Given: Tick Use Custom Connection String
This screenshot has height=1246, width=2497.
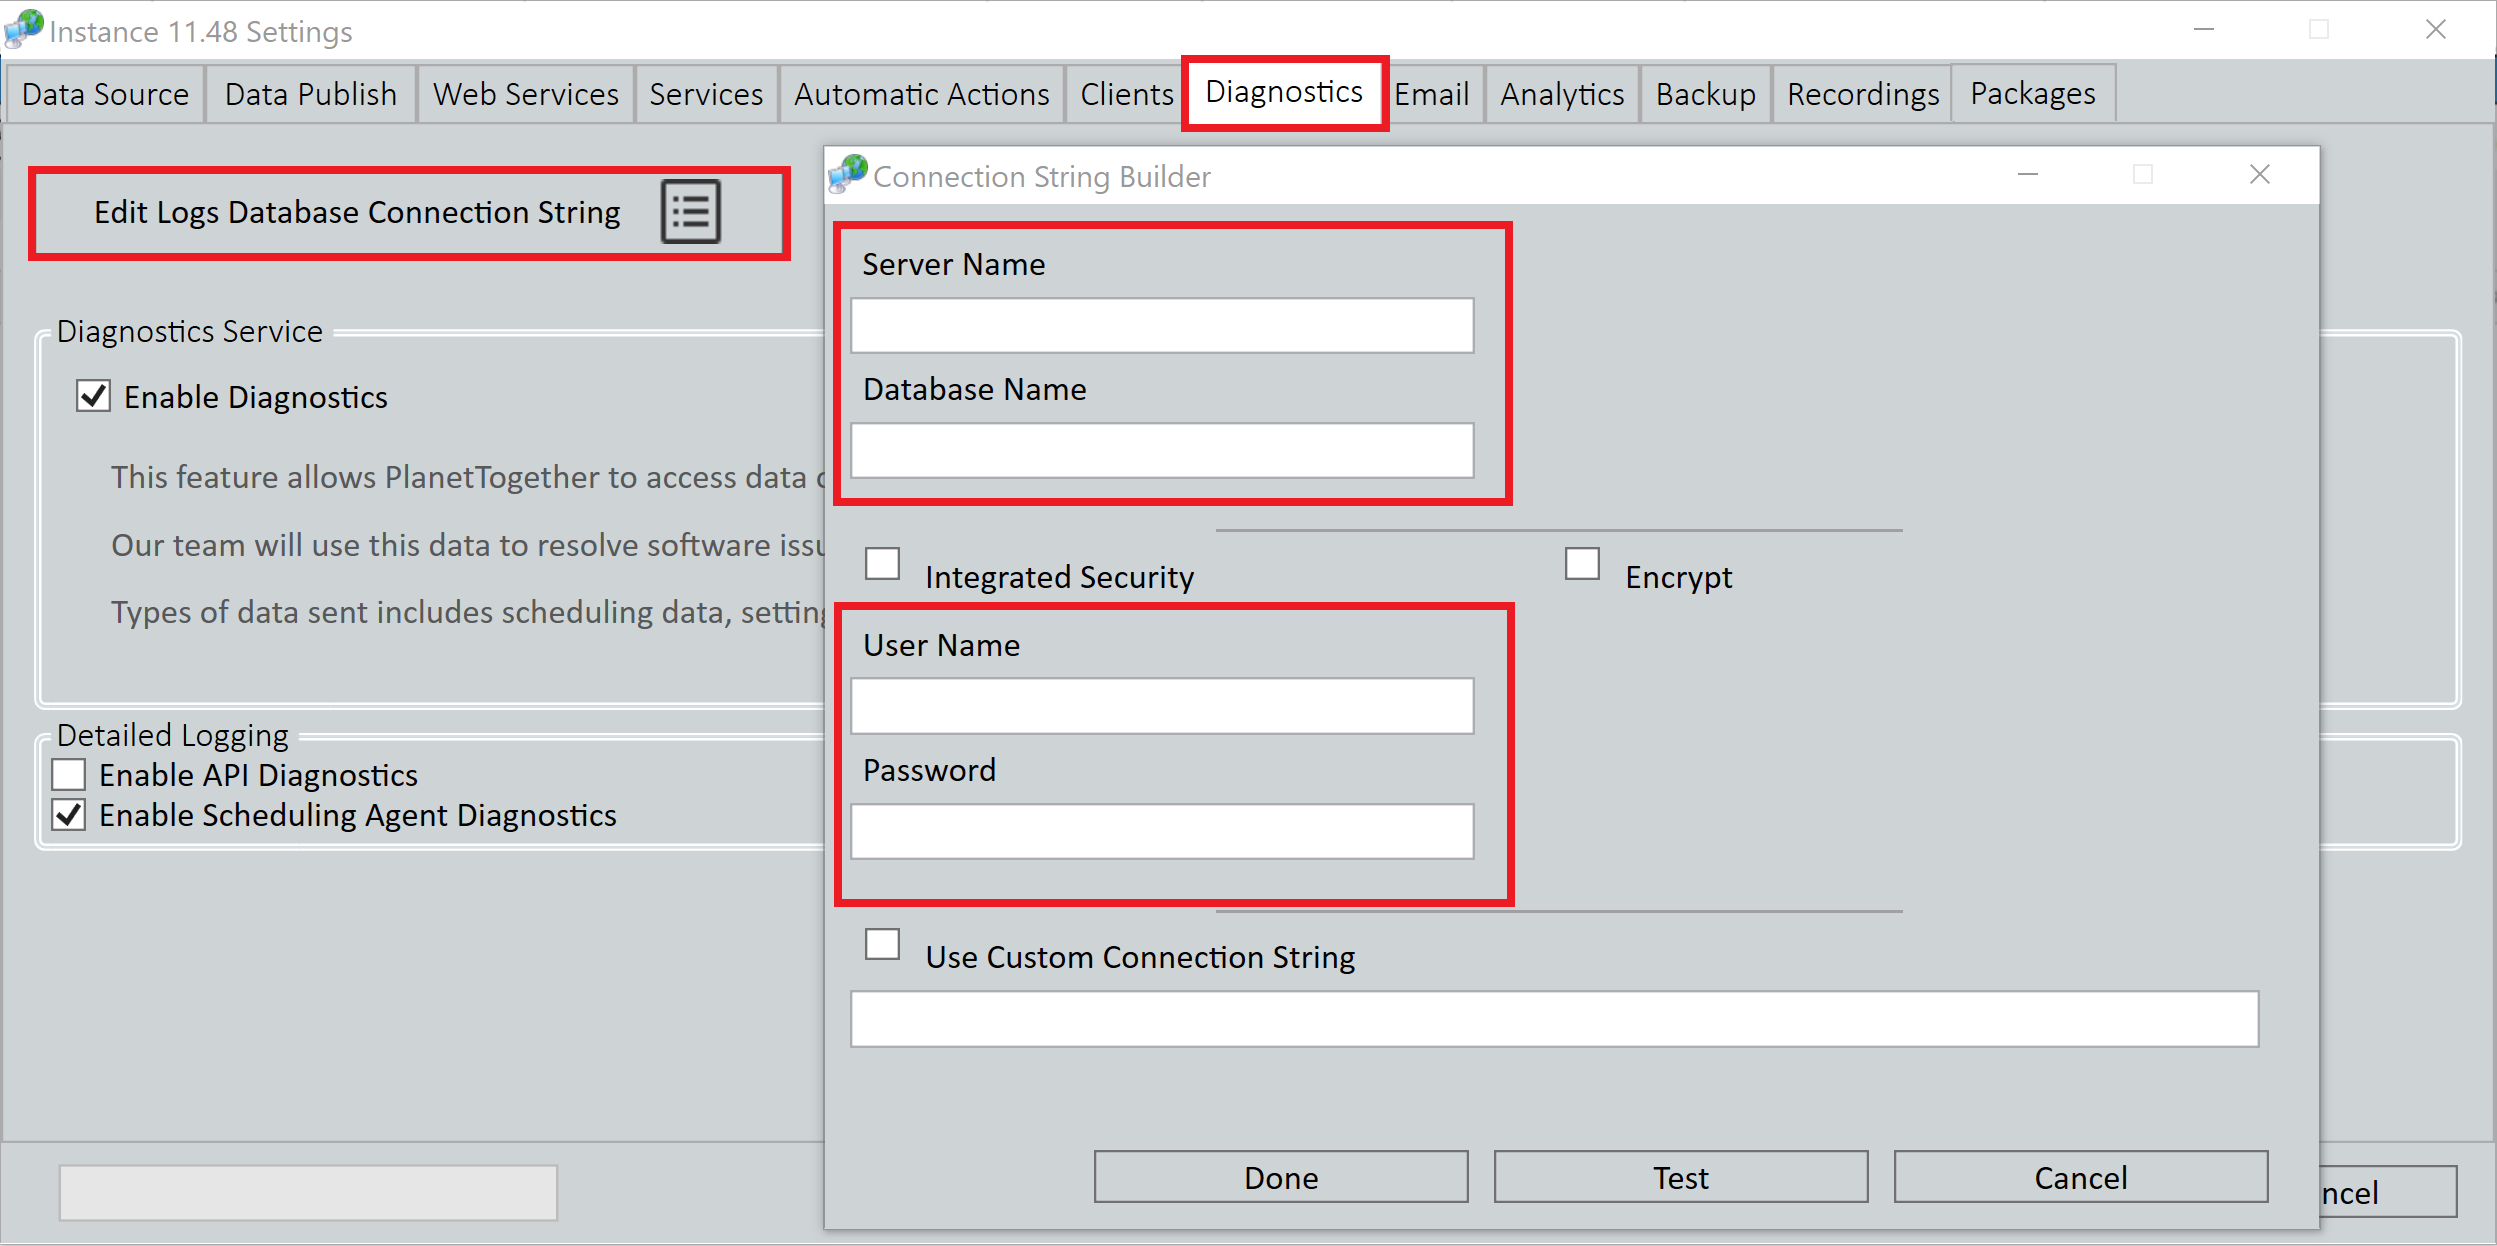Looking at the screenshot, I should click(883, 944).
